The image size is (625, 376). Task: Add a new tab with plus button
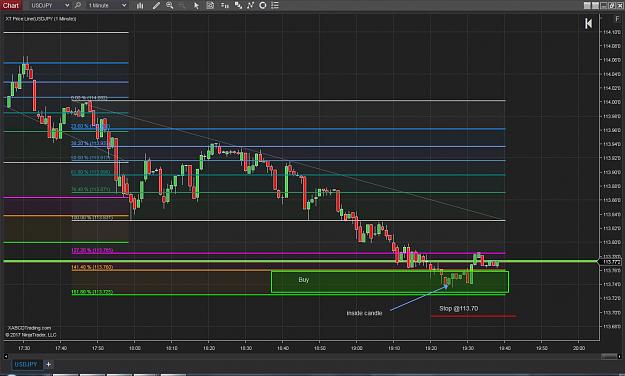pyautogui.click(x=48, y=364)
